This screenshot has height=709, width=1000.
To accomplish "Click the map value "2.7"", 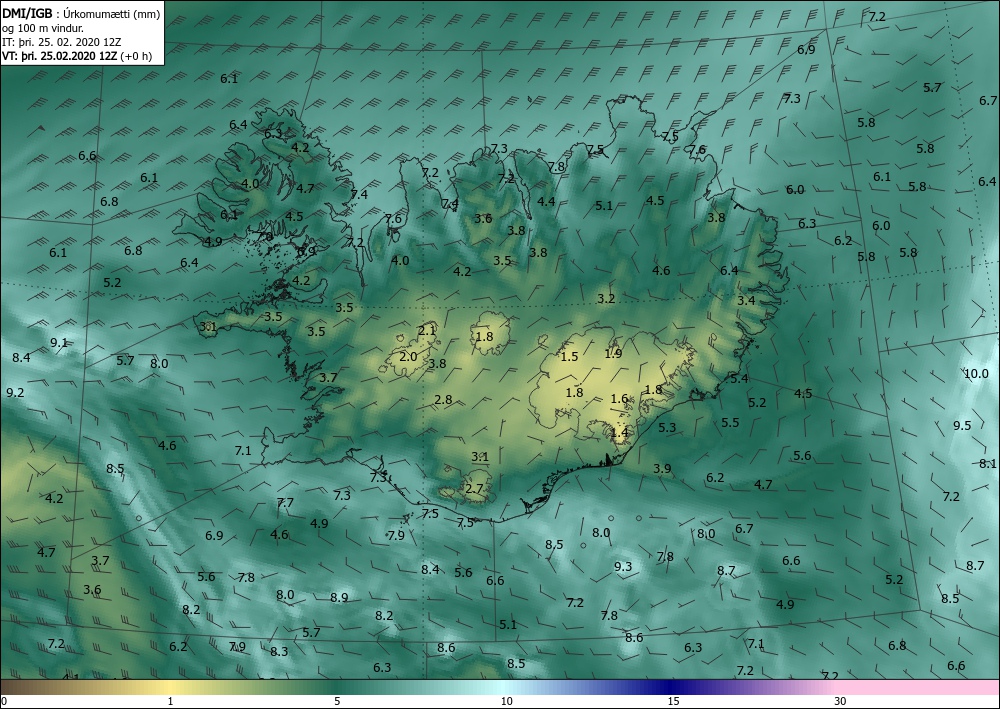I will [x=474, y=489].
